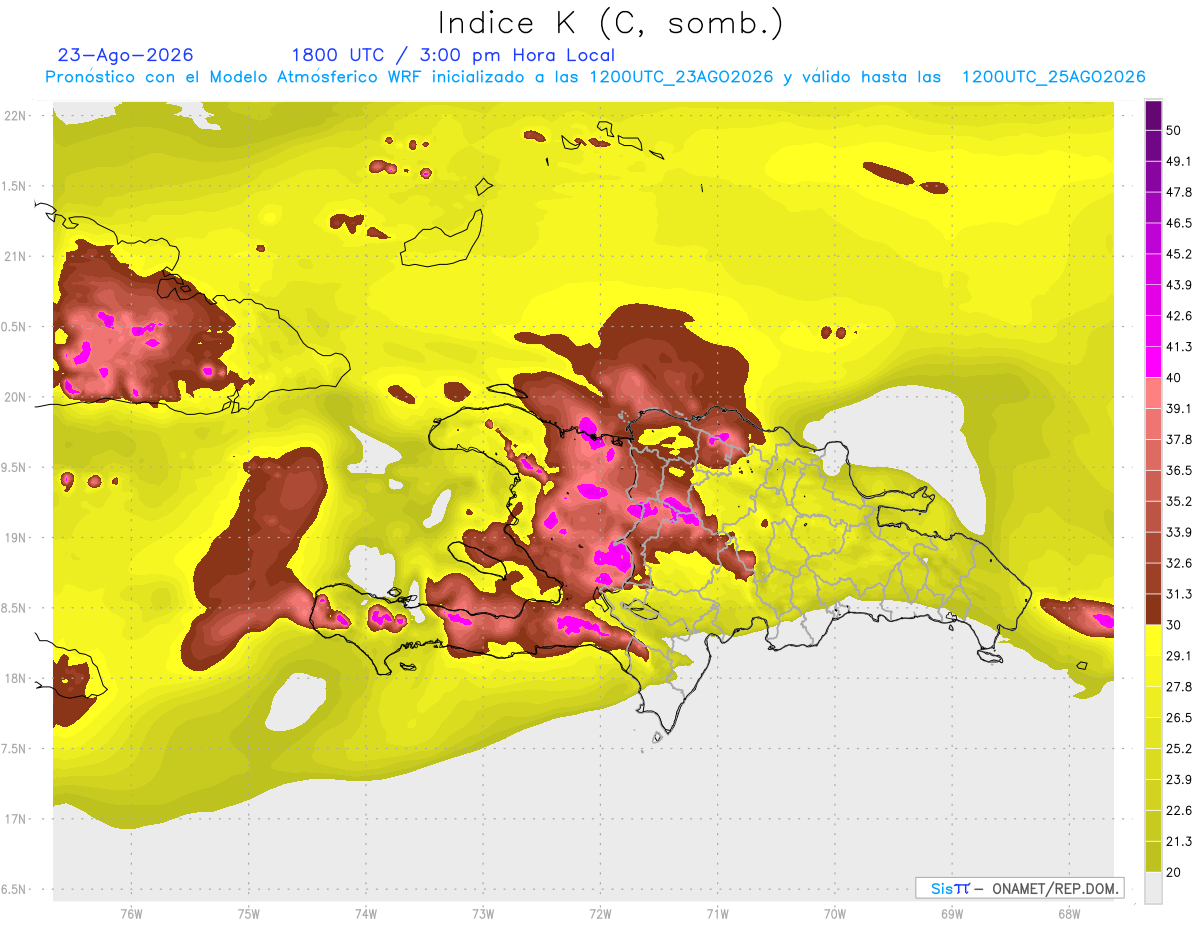Screen dimensions: 1200x927
Task: Click the "37.8" colorbar label
Action: coord(1179,440)
